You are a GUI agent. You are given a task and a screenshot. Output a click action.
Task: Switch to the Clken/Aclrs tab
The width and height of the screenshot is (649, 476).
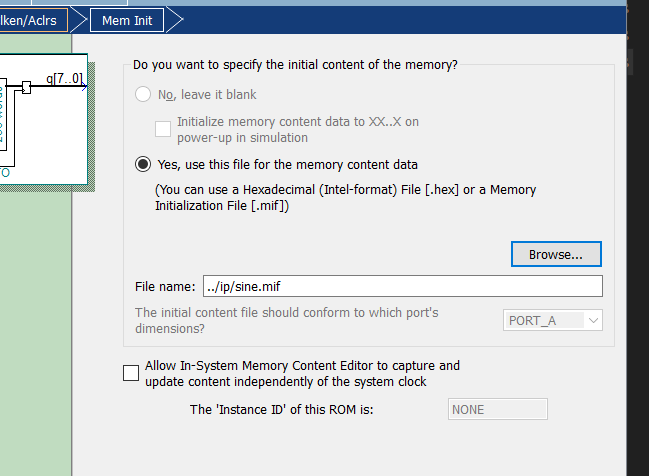(34, 19)
